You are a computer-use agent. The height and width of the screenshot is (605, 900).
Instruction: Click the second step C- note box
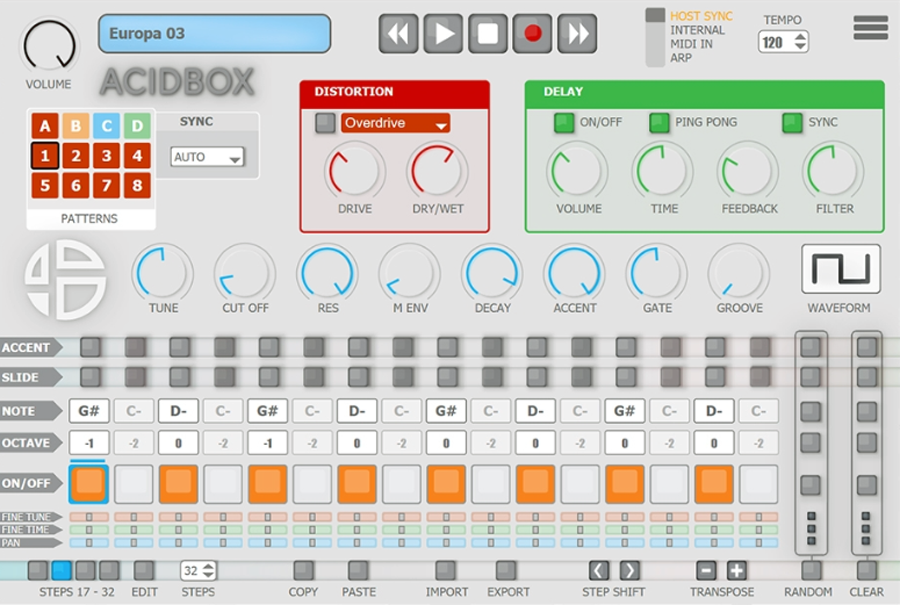pos(134,411)
